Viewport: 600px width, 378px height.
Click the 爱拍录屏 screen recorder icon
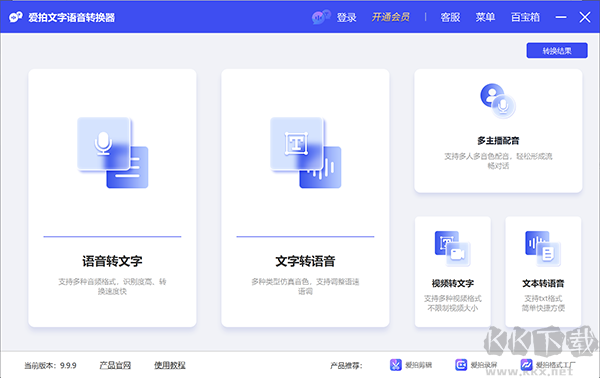pyautogui.click(x=461, y=365)
